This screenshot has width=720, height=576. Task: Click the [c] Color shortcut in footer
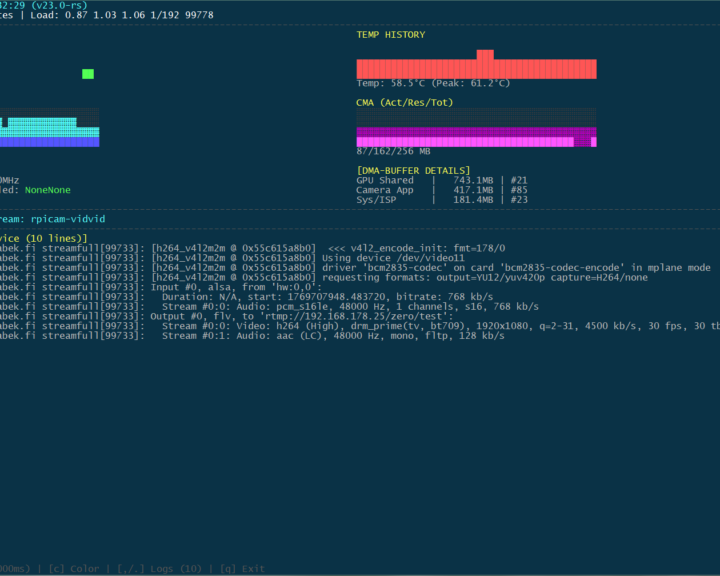coord(72,569)
